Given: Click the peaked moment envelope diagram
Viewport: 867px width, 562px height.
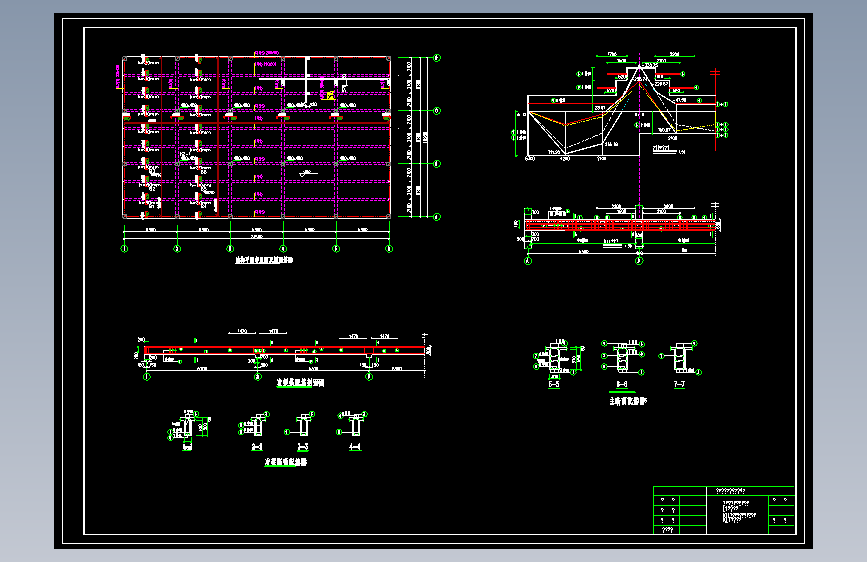Looking at the screenshot, I should pyautogui.click(x=622, y=107).
